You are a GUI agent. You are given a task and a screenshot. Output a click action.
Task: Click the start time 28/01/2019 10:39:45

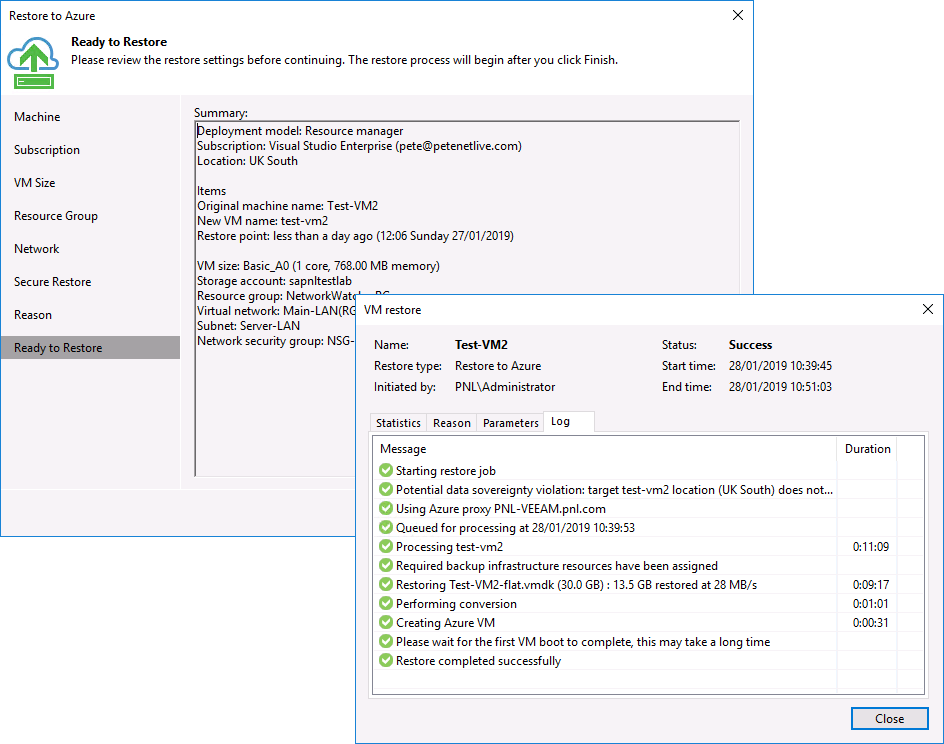click(780, 366)
